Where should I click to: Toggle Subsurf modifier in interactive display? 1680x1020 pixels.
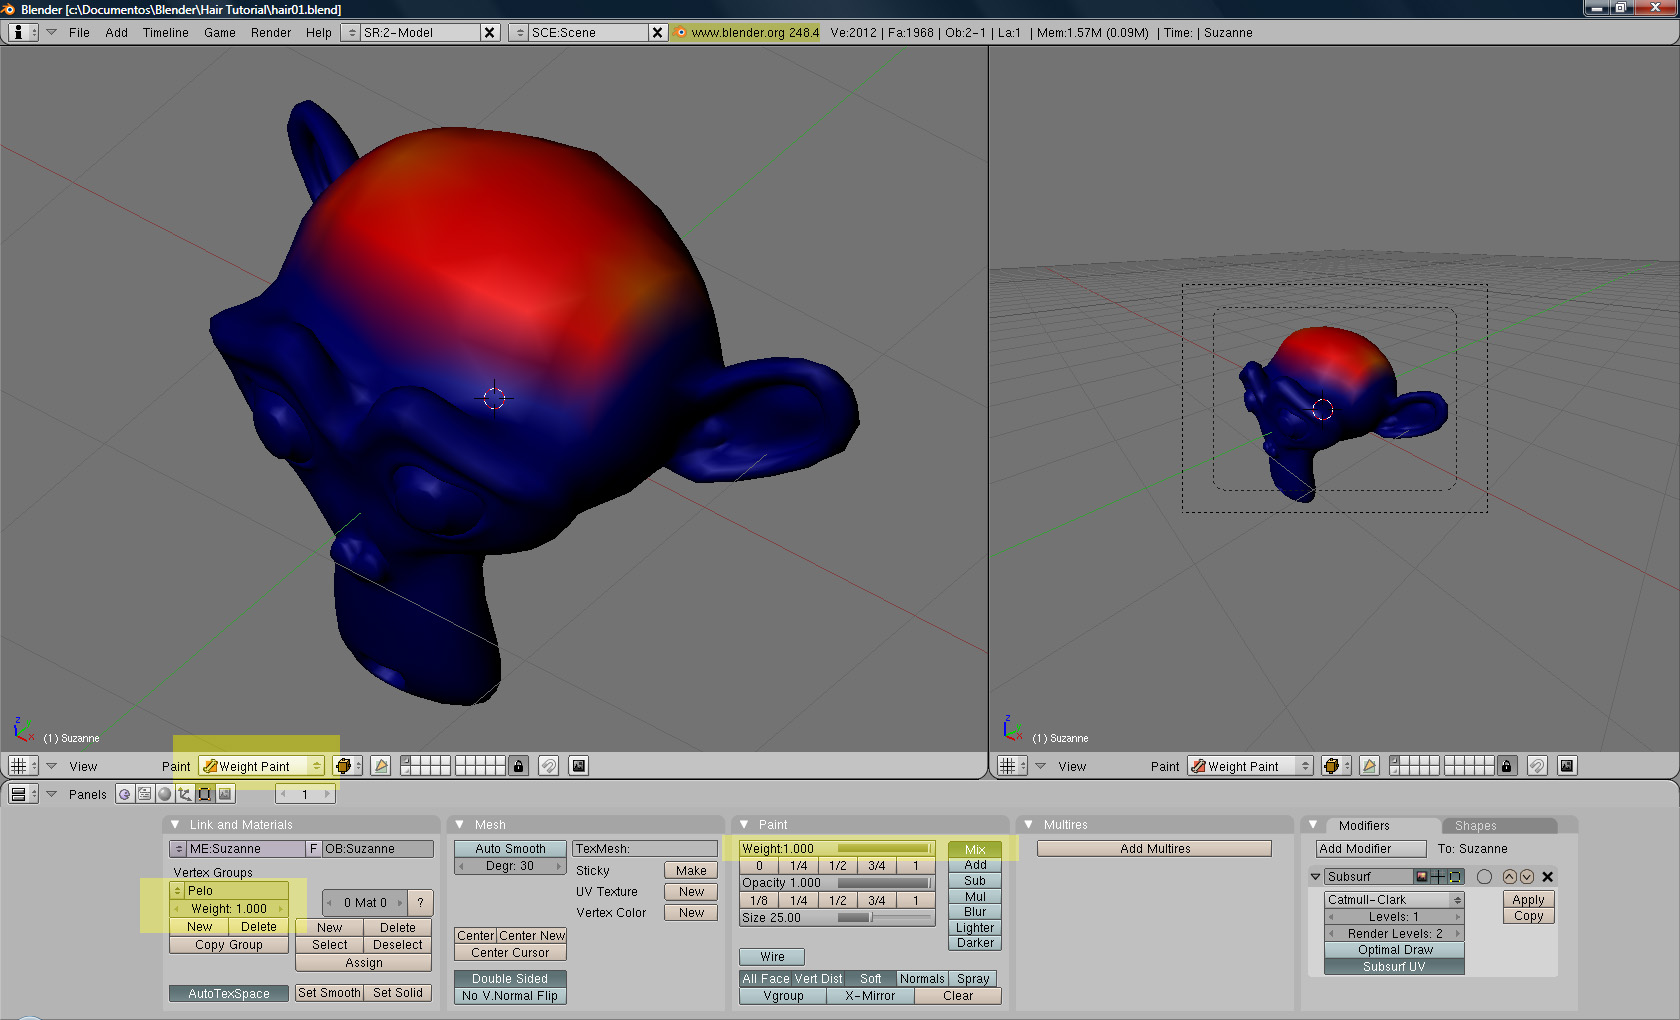pyautogui.click(x=1438, y=877)
